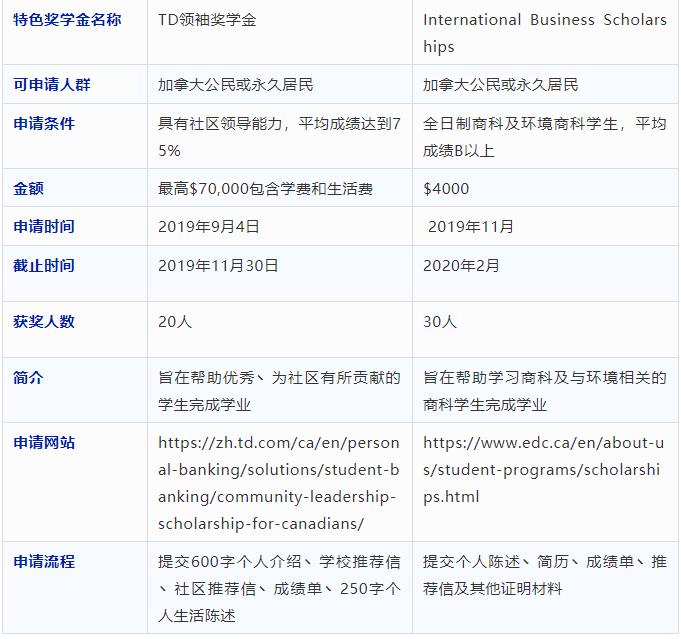Click the $4000 amount cell

446,188
